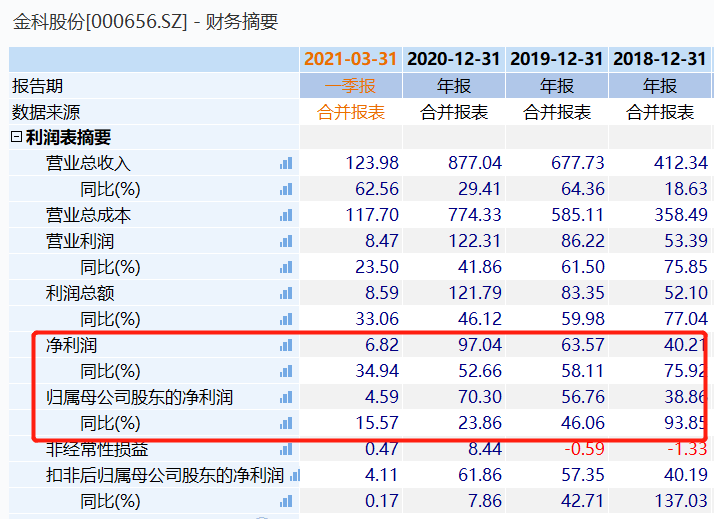The height and width of the screenshot is (519, 714).
Task: Click the 金科股份[000656.SZ] - 财务摘要 title
Action: pos(145,22)
